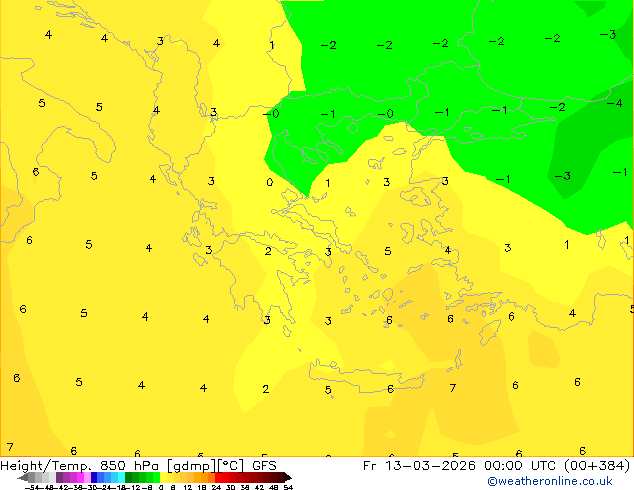Click the "[°C]" unit label
The height and width of the screenshot is (490, 634).
[x=231, y=466]
